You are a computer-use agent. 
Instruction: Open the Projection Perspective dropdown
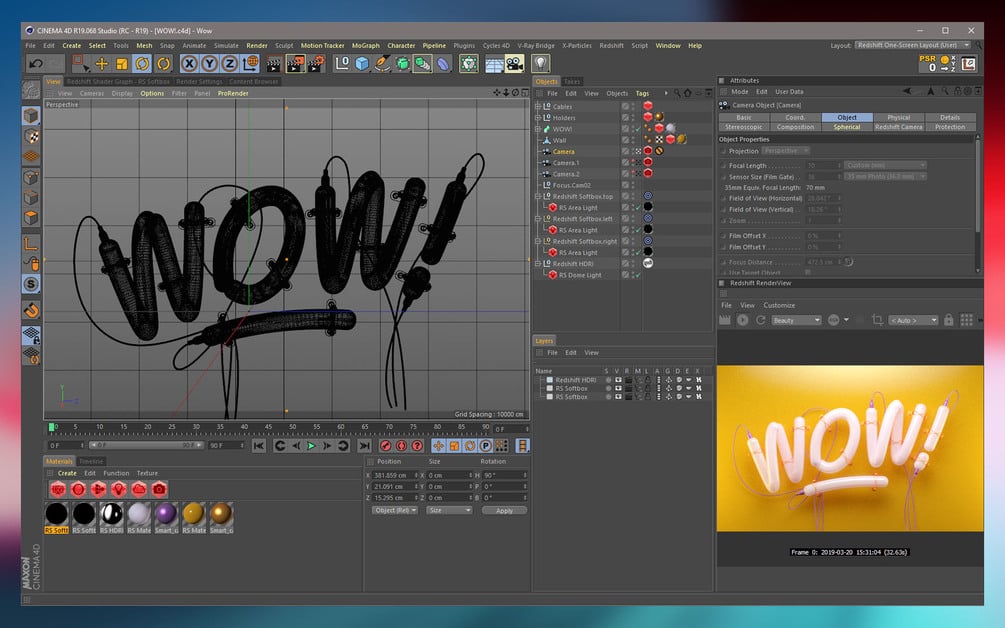coord(786,151)
